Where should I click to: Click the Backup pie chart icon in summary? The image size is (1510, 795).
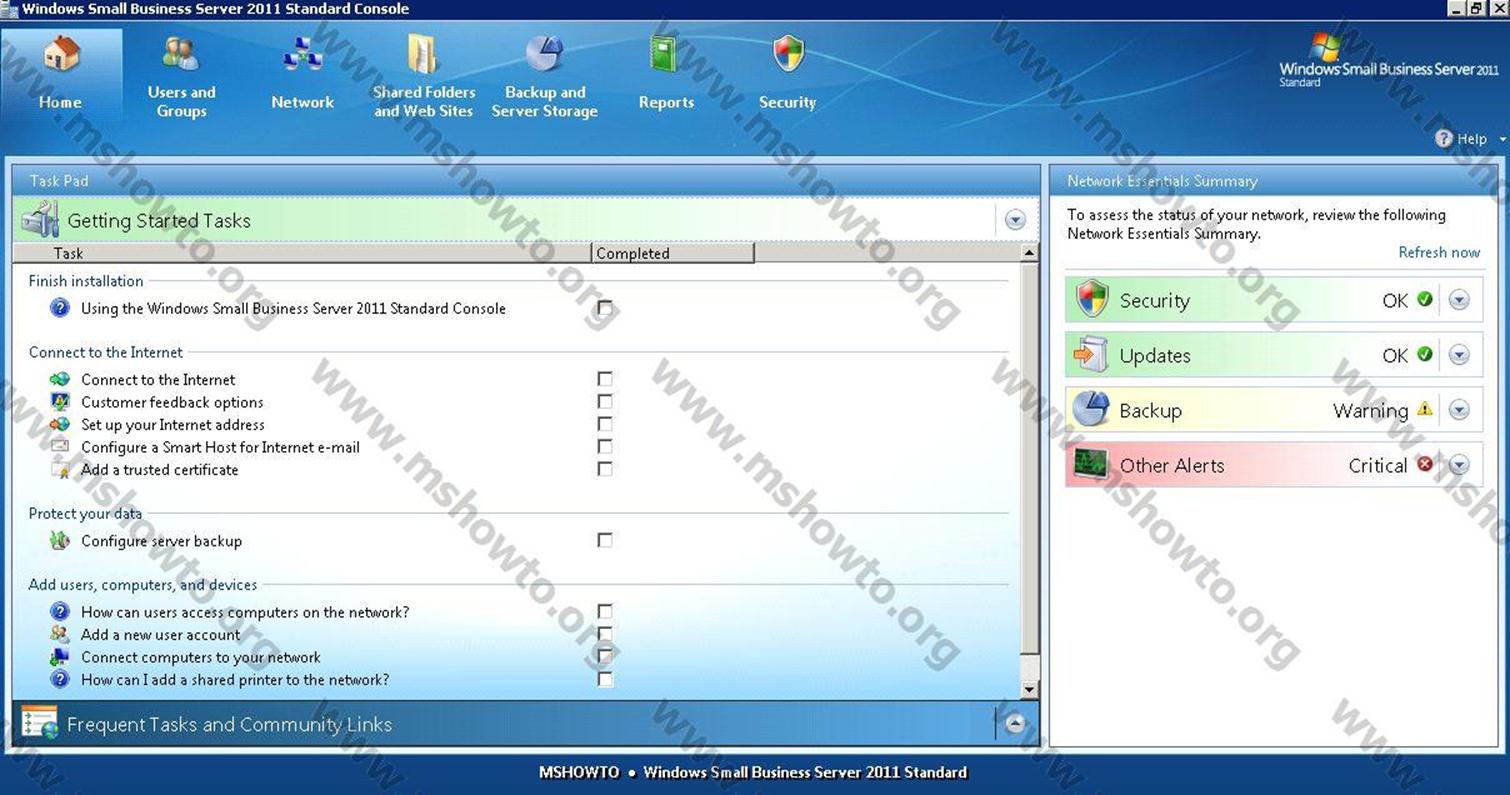(x=1091, y=409)
